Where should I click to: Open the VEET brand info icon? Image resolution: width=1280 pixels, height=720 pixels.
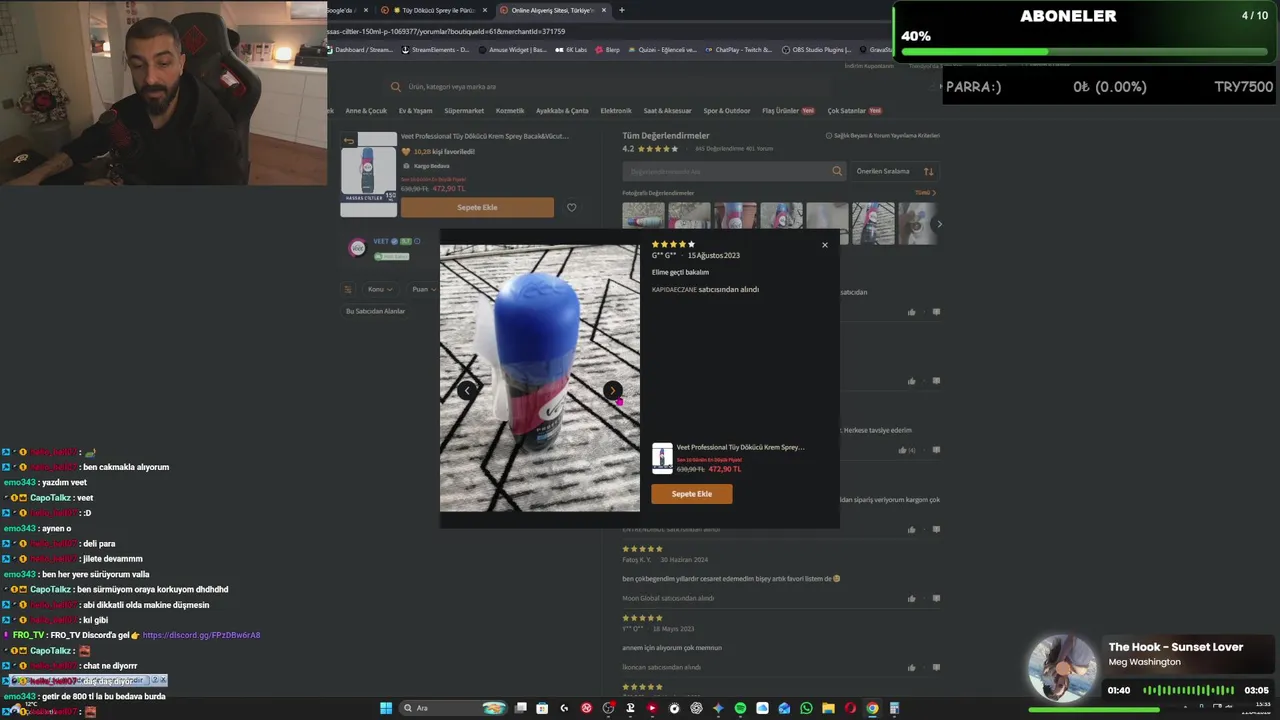click(417, 241)
